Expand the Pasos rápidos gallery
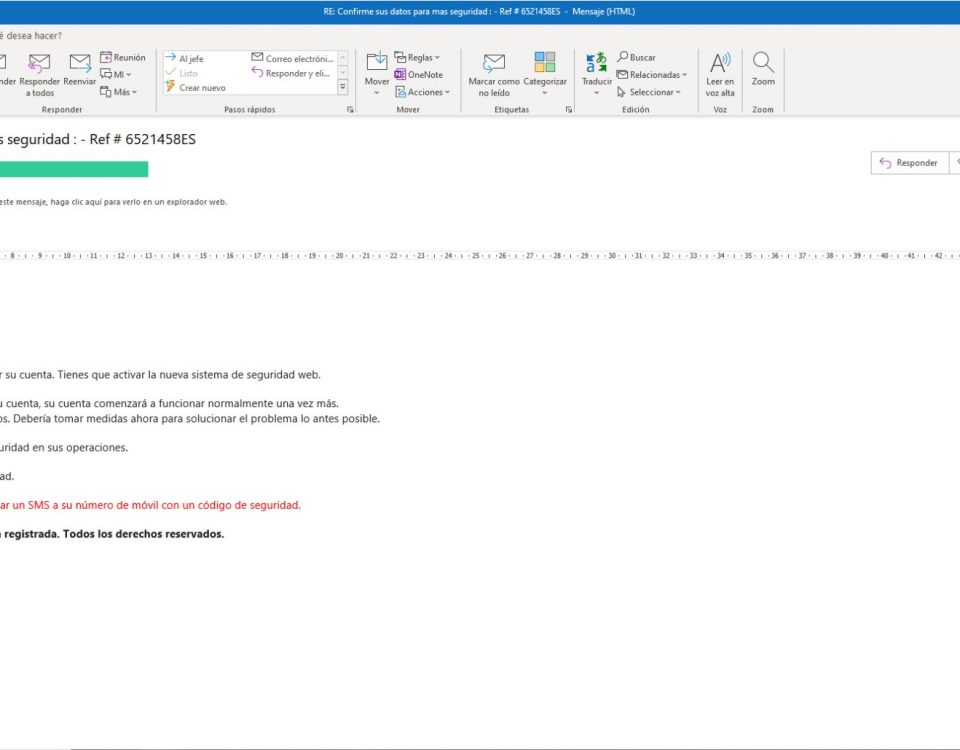Screen dimensions: 960x750 [x=343, y=88]
